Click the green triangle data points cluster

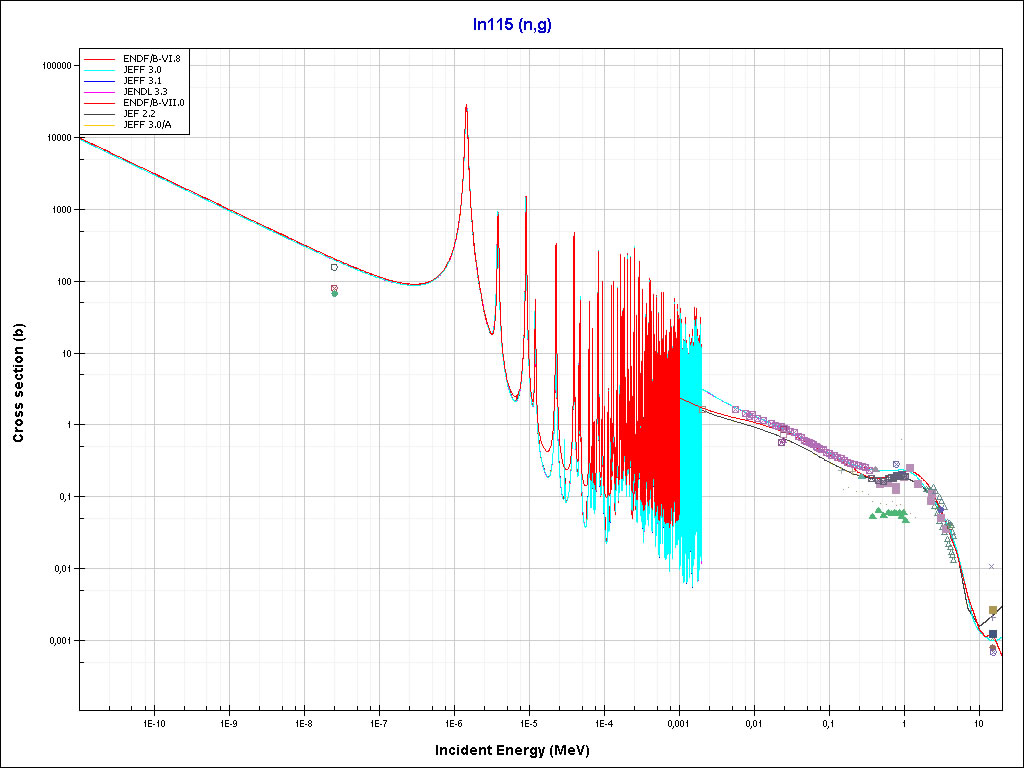(x=890, y=514)
